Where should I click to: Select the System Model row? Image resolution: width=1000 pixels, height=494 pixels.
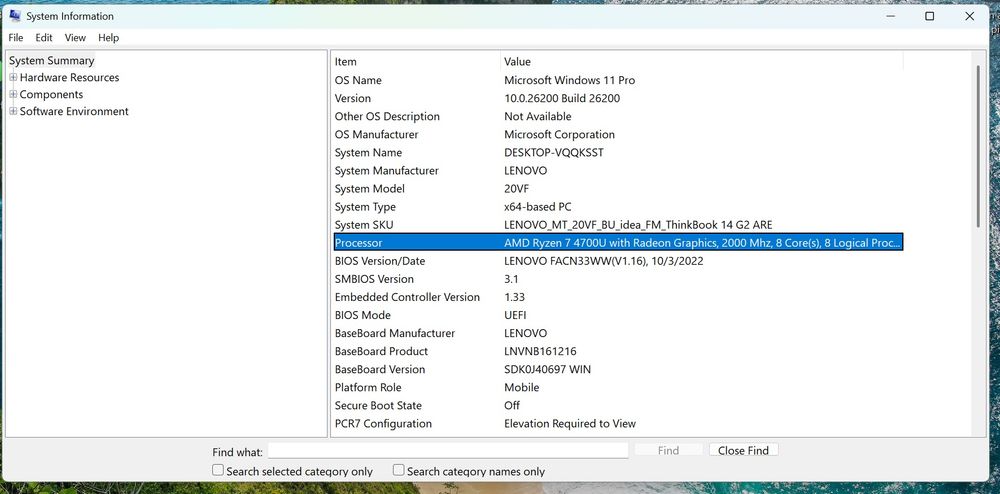tap(618, 189)
